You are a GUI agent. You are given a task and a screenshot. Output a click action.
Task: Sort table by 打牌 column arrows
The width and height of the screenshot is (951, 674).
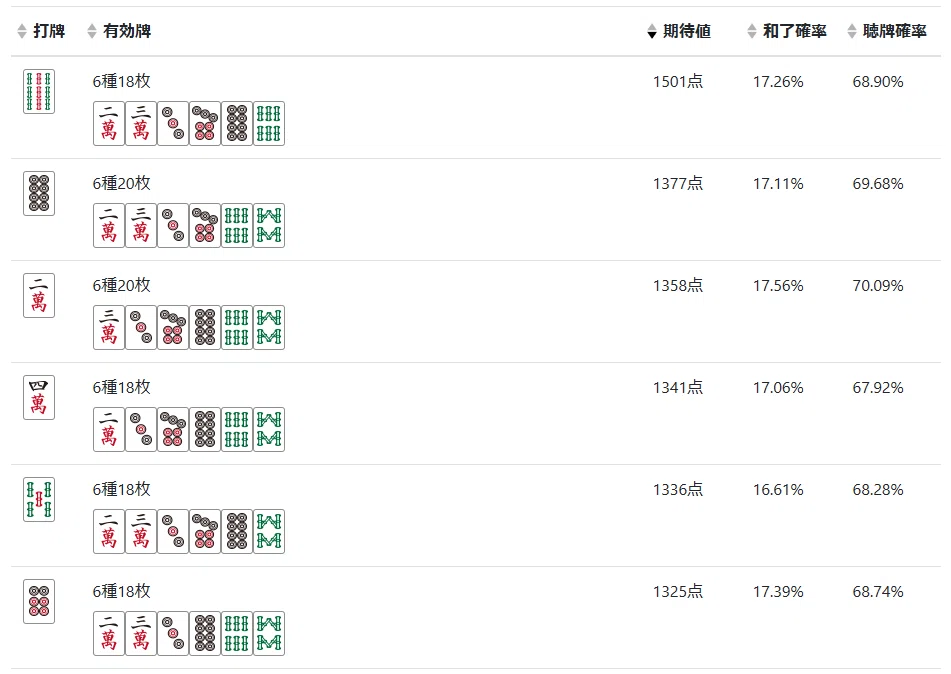coord(22,31)
